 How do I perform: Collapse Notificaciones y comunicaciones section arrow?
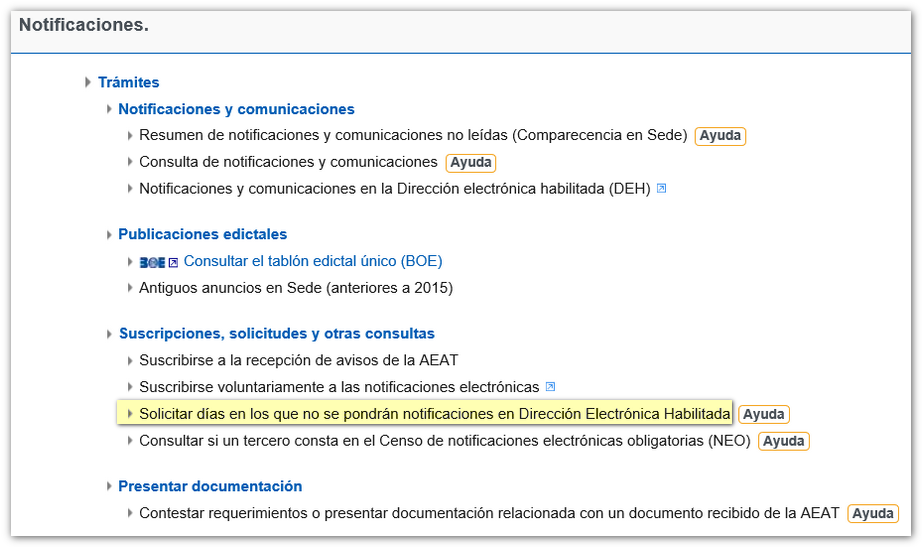pos(109,109)
